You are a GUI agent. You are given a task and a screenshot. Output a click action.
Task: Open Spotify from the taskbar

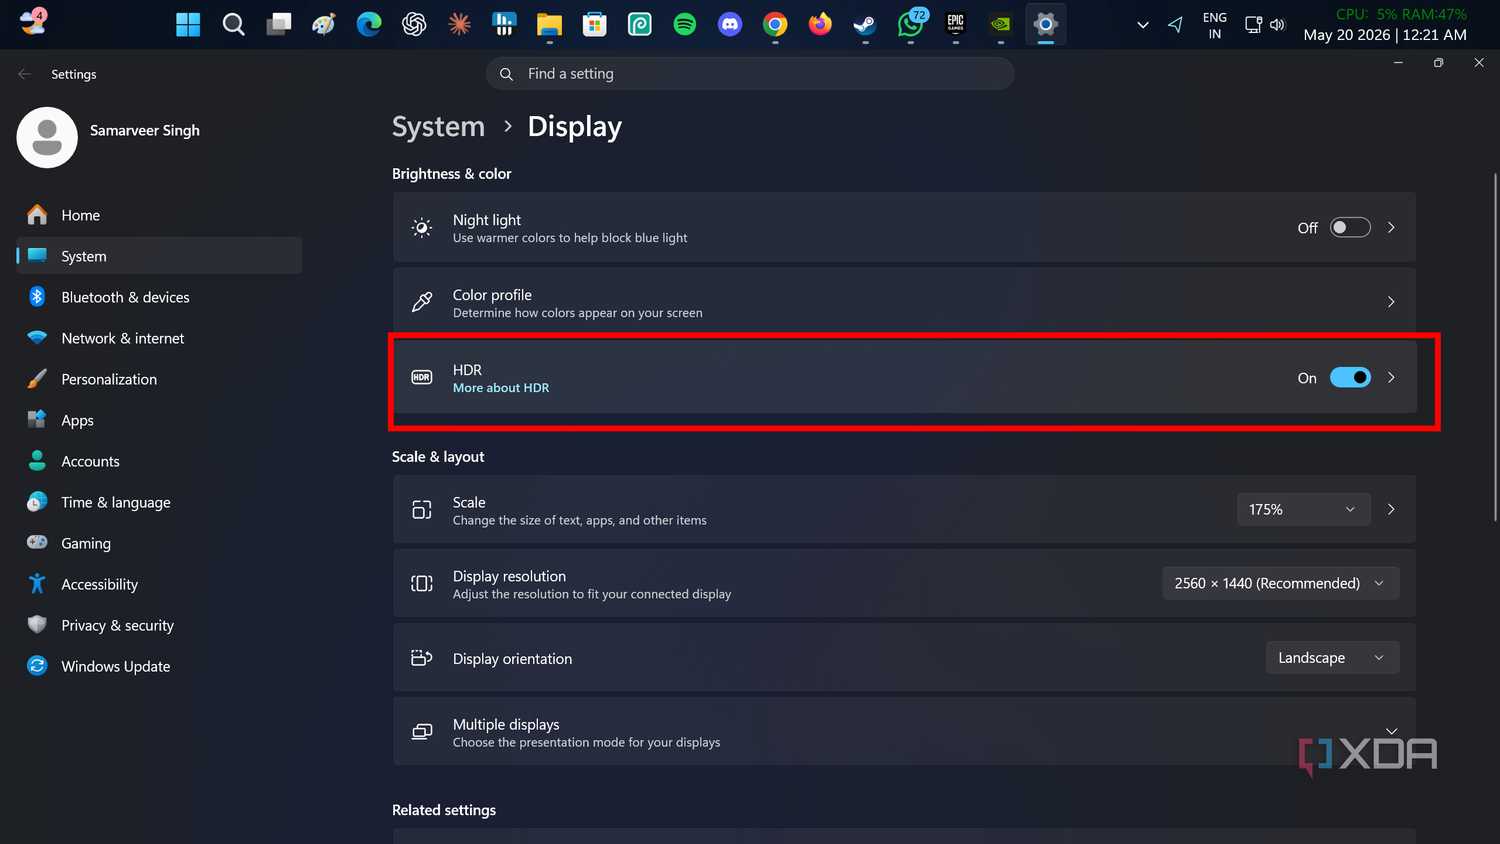click(x=685, y=24)
